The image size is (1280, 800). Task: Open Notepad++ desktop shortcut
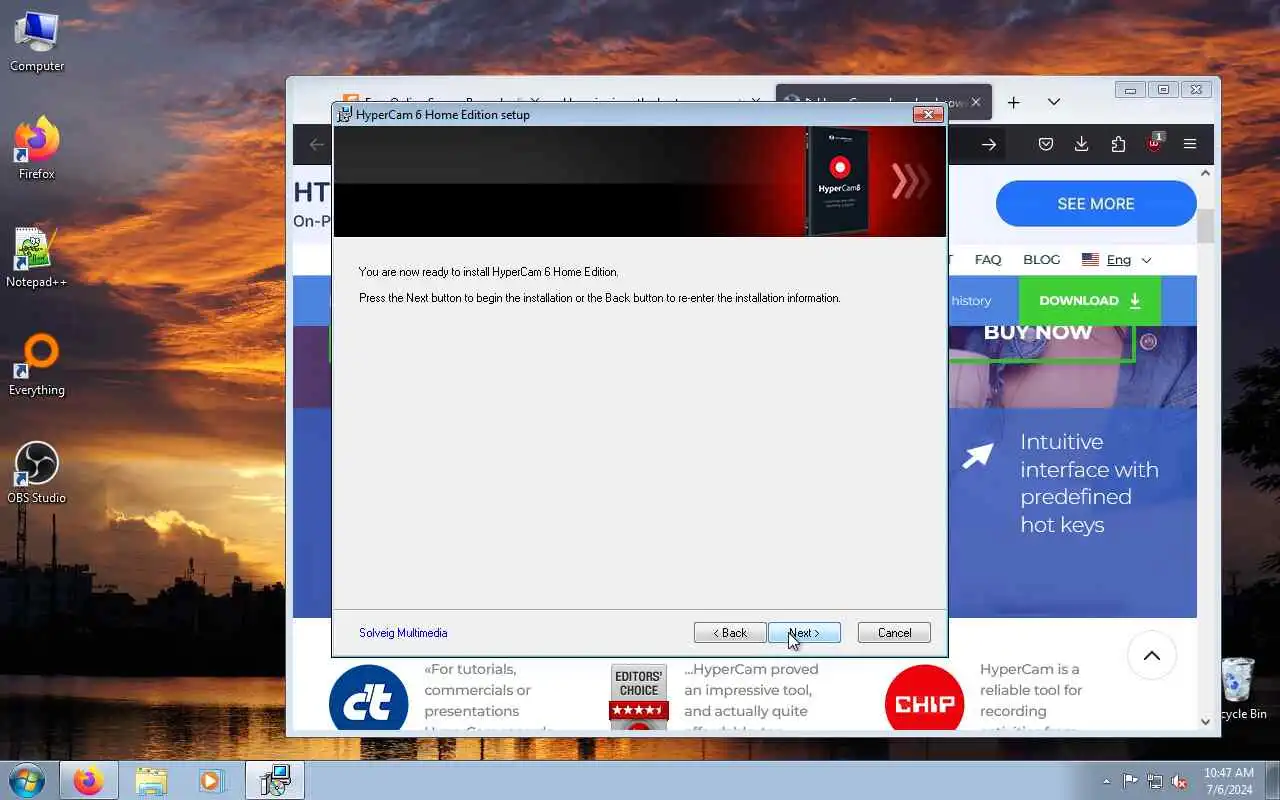(x=37, y=259)
